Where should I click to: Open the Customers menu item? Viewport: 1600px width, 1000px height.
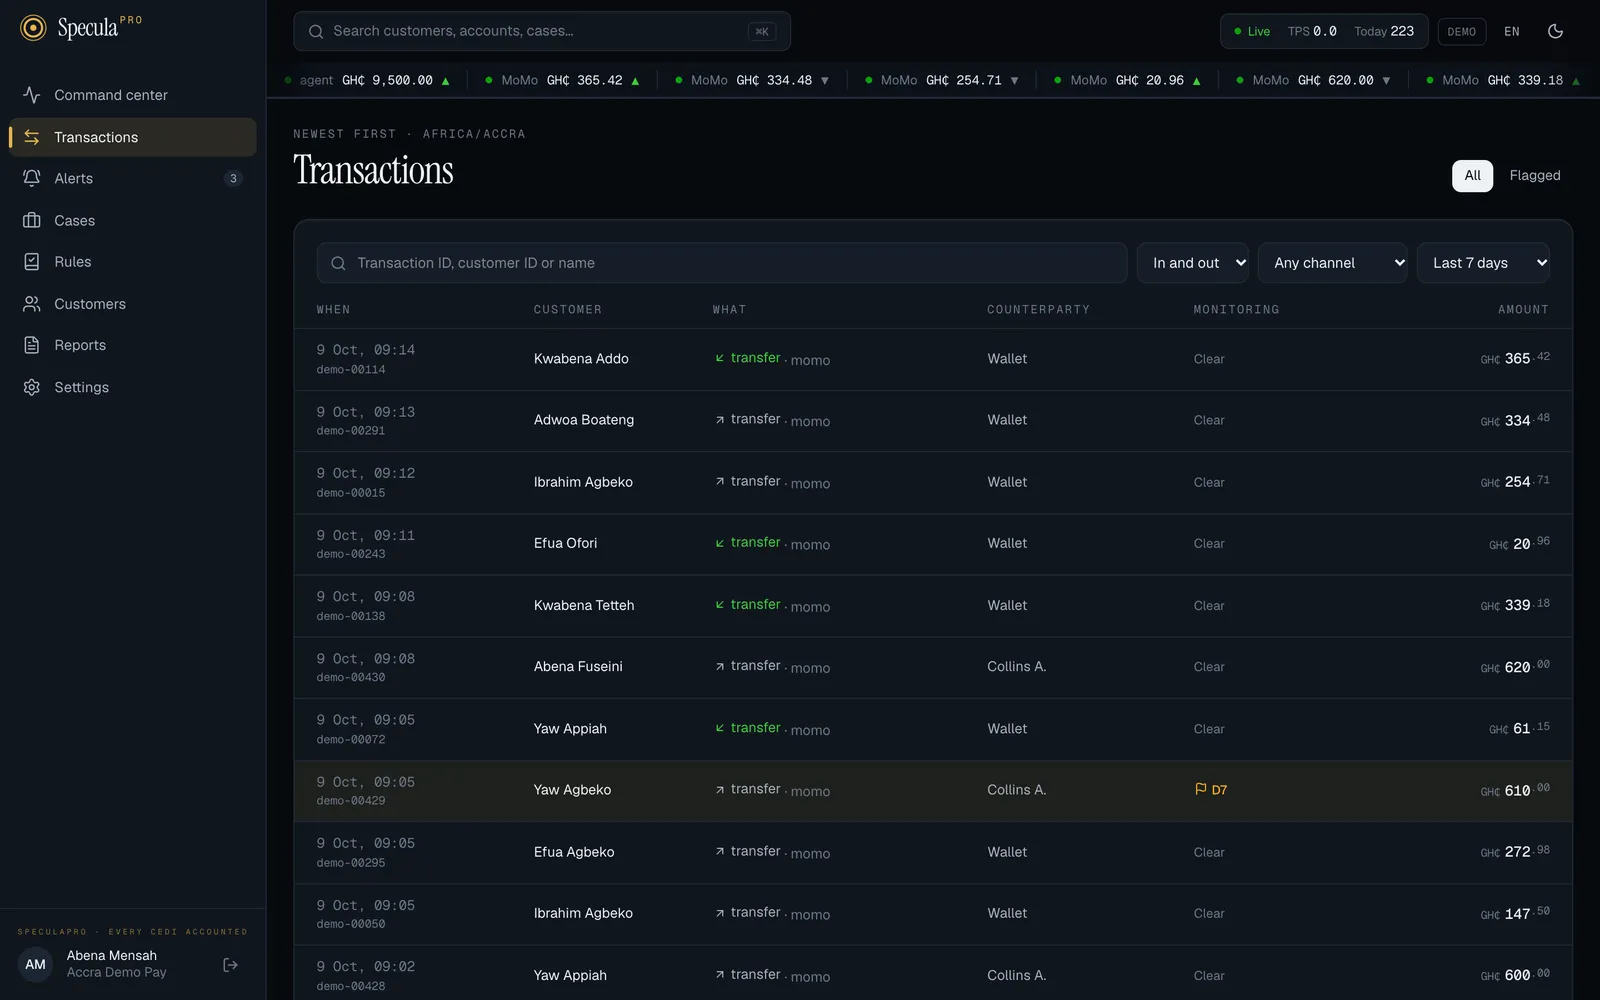coord(133,304)
